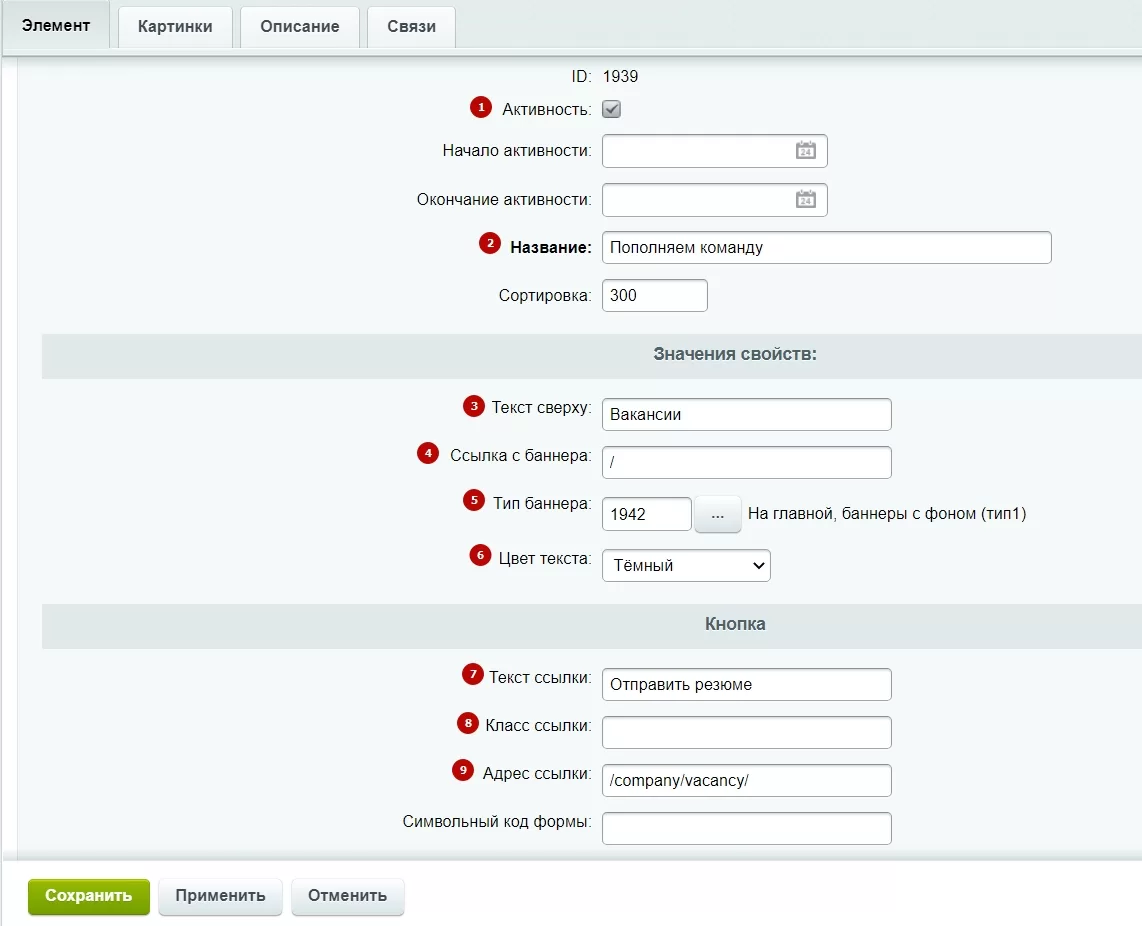Click red marker 1 near Активность
The width and height of the screenshot is (1142, 926).
coord(481,107)
